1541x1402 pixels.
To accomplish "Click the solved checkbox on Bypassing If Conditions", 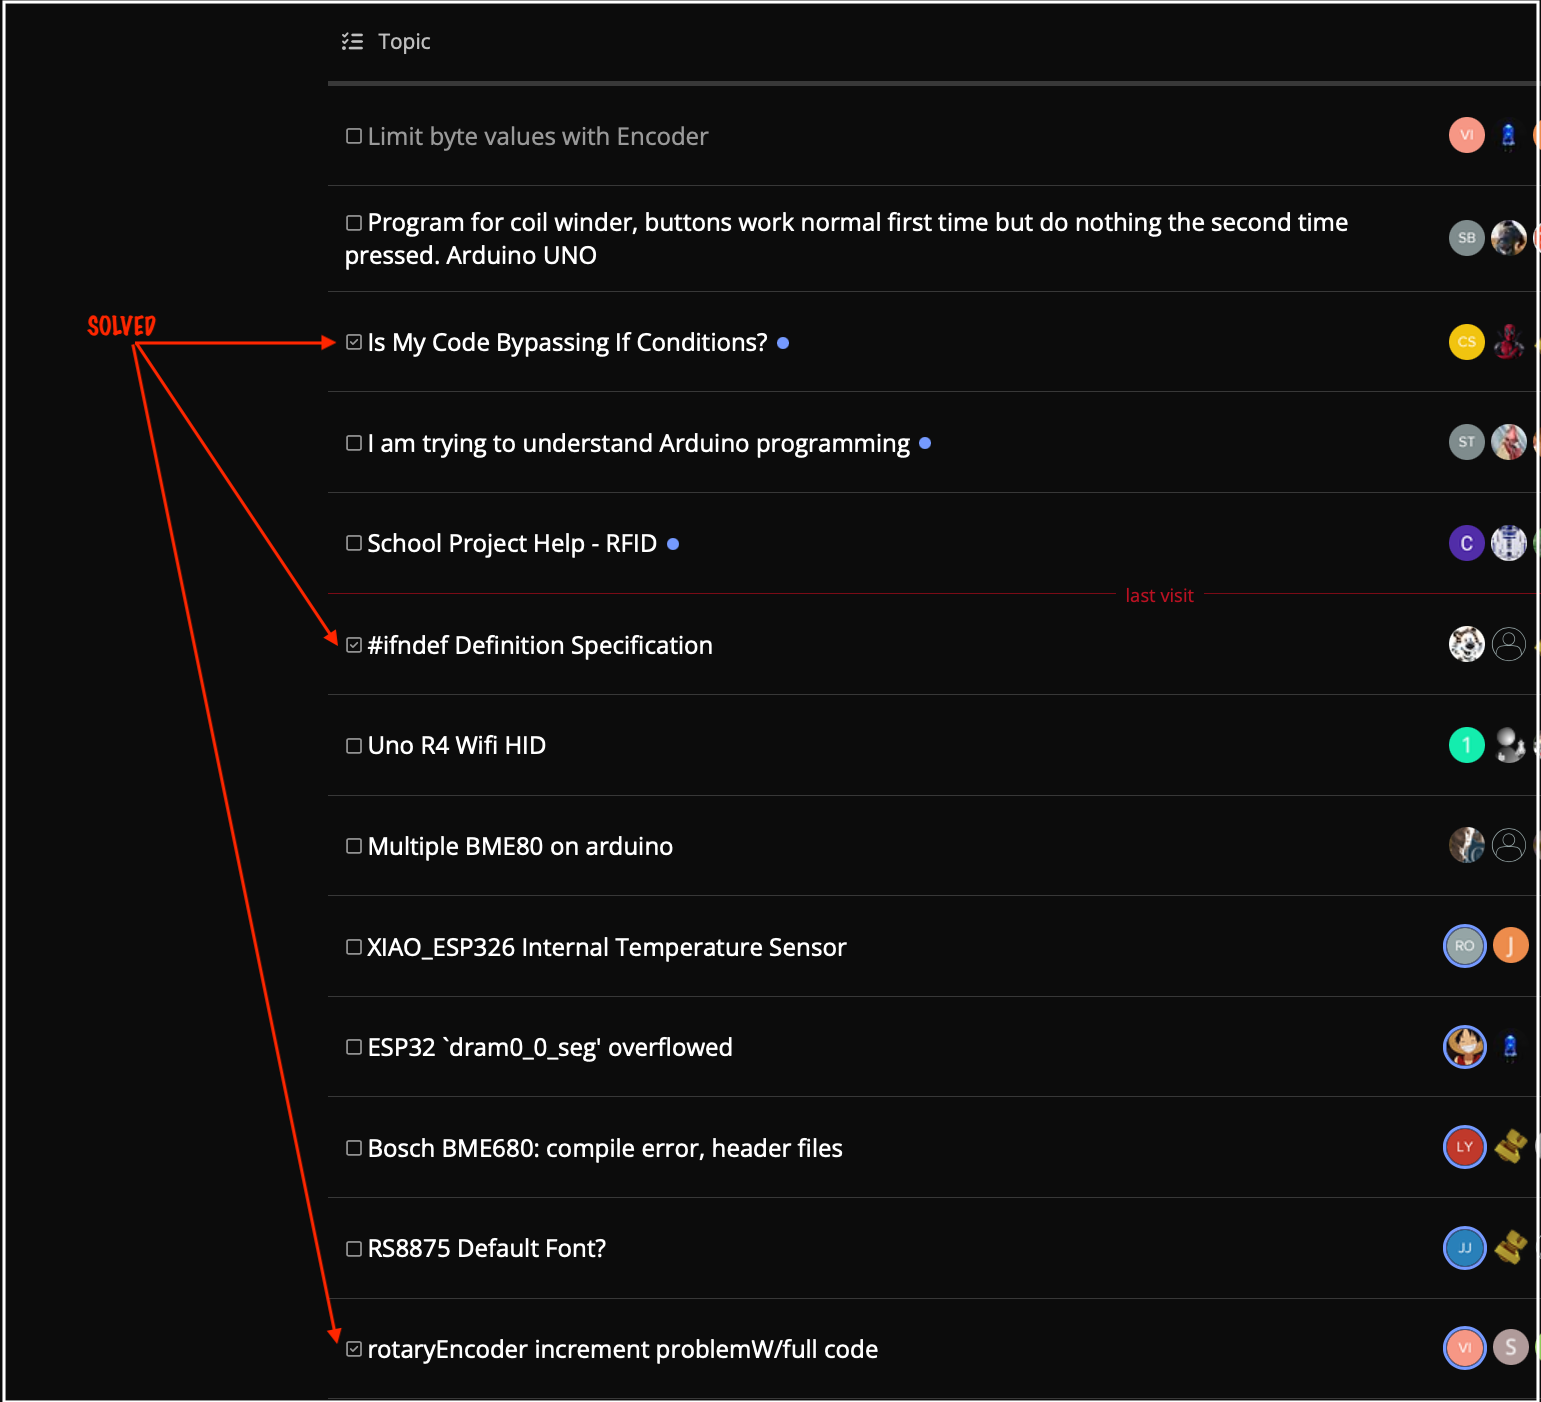I will [x=354, y=342].
